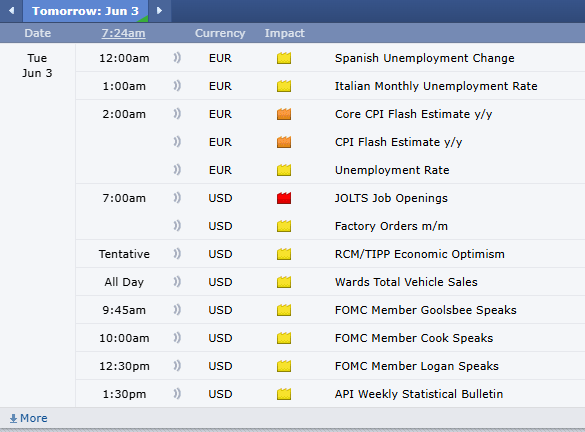
Task: Go to next day with right arrow
Action: pyautogui.click(x=160, y=10)
